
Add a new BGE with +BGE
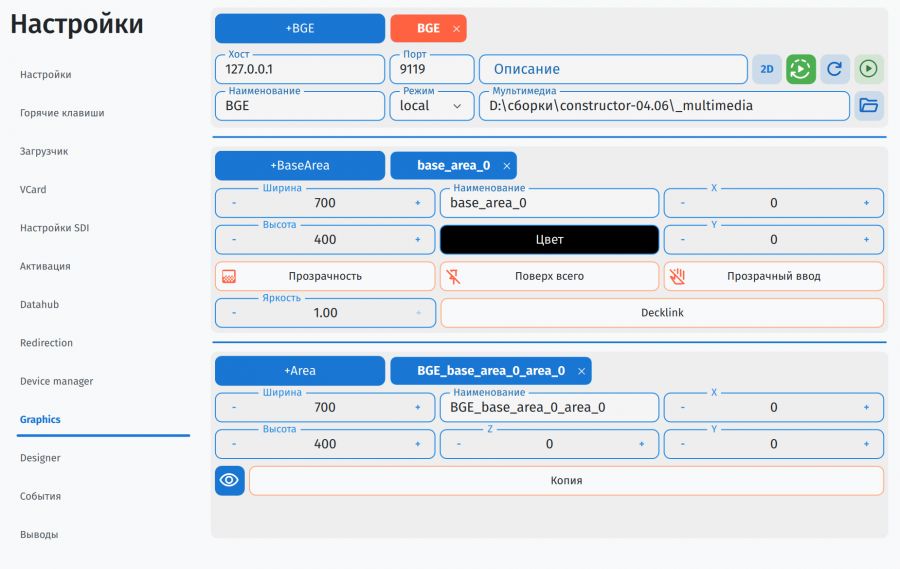coord(300,28)
